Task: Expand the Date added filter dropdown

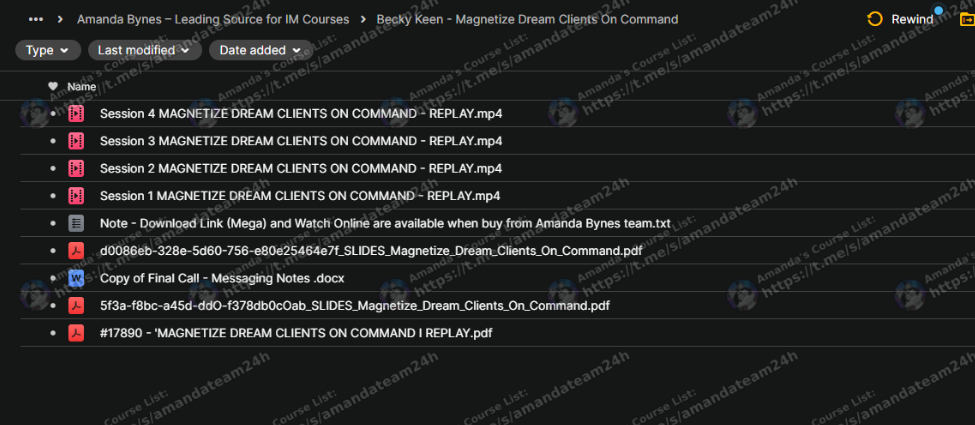Action: (x=260, y=50)
